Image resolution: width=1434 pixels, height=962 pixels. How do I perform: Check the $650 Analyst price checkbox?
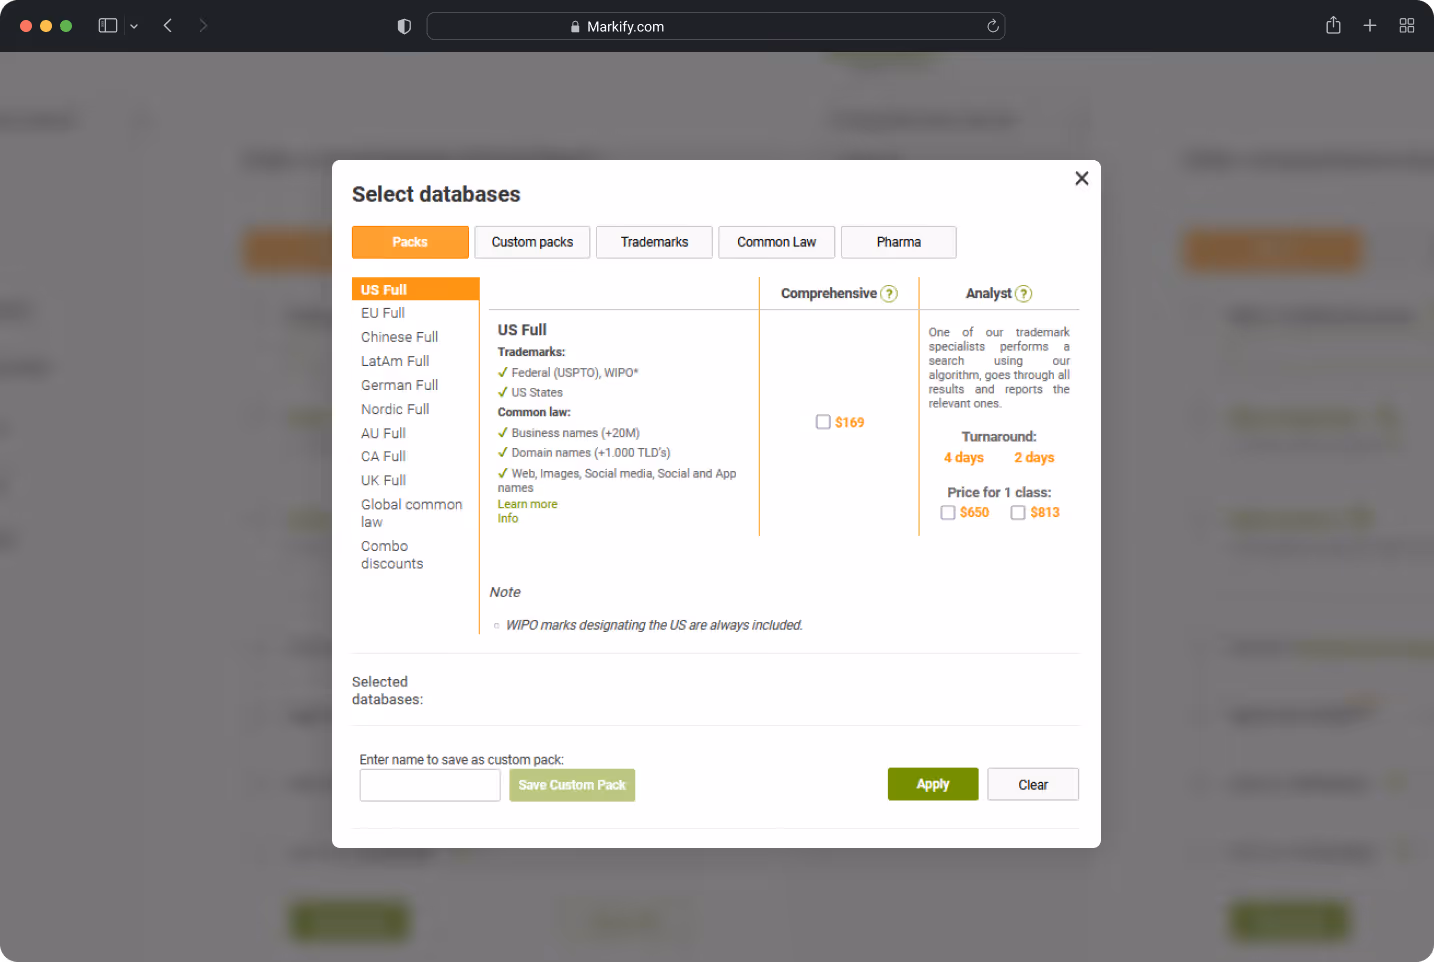click(x=948, y=512)
